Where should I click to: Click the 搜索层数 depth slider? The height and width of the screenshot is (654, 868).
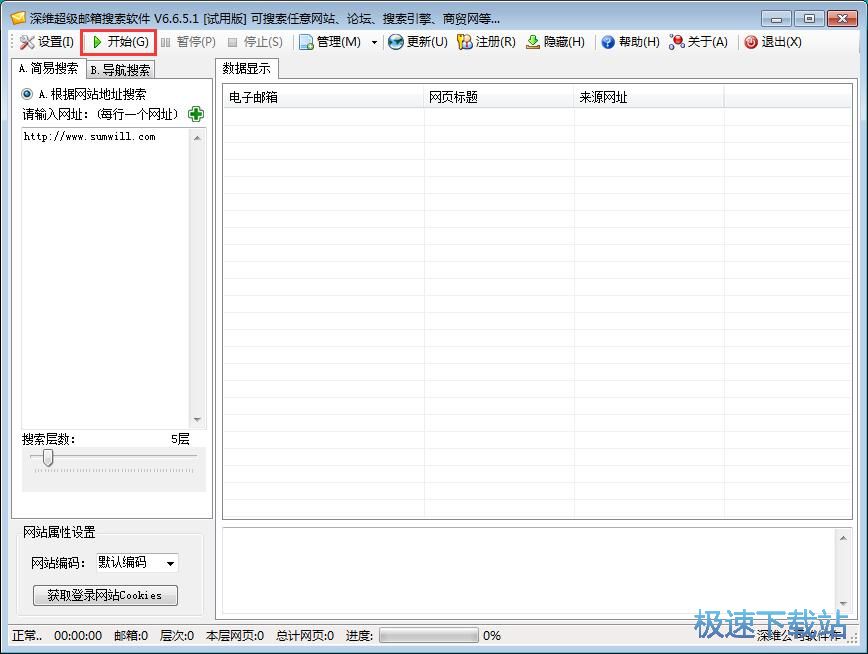tap(47, 458)
